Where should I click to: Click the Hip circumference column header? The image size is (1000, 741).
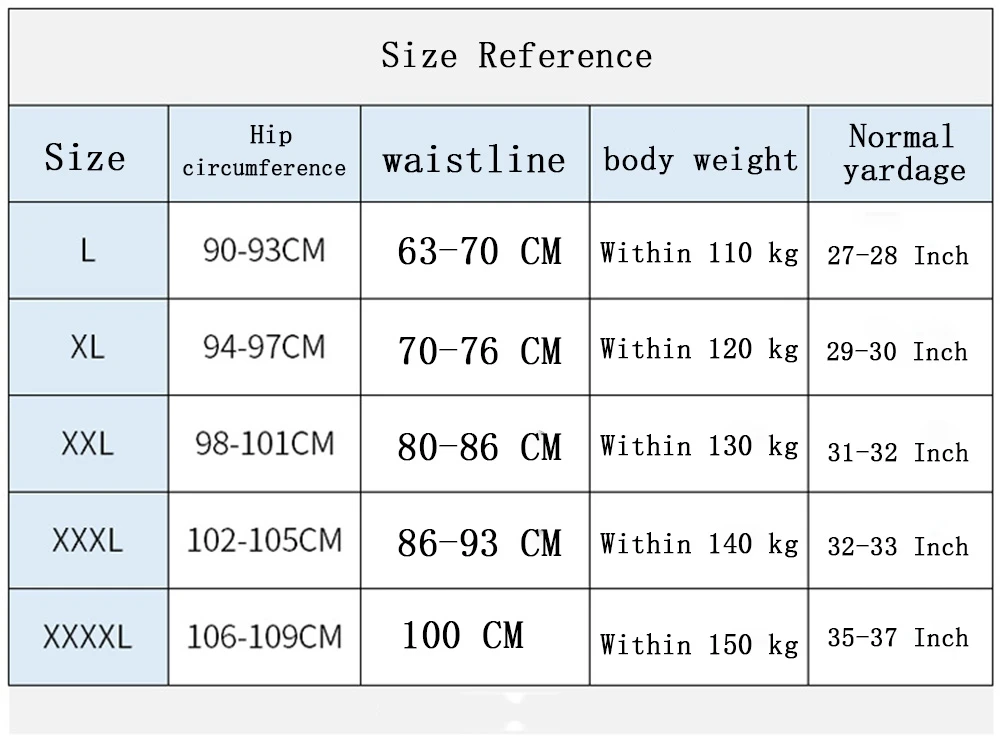264,152
